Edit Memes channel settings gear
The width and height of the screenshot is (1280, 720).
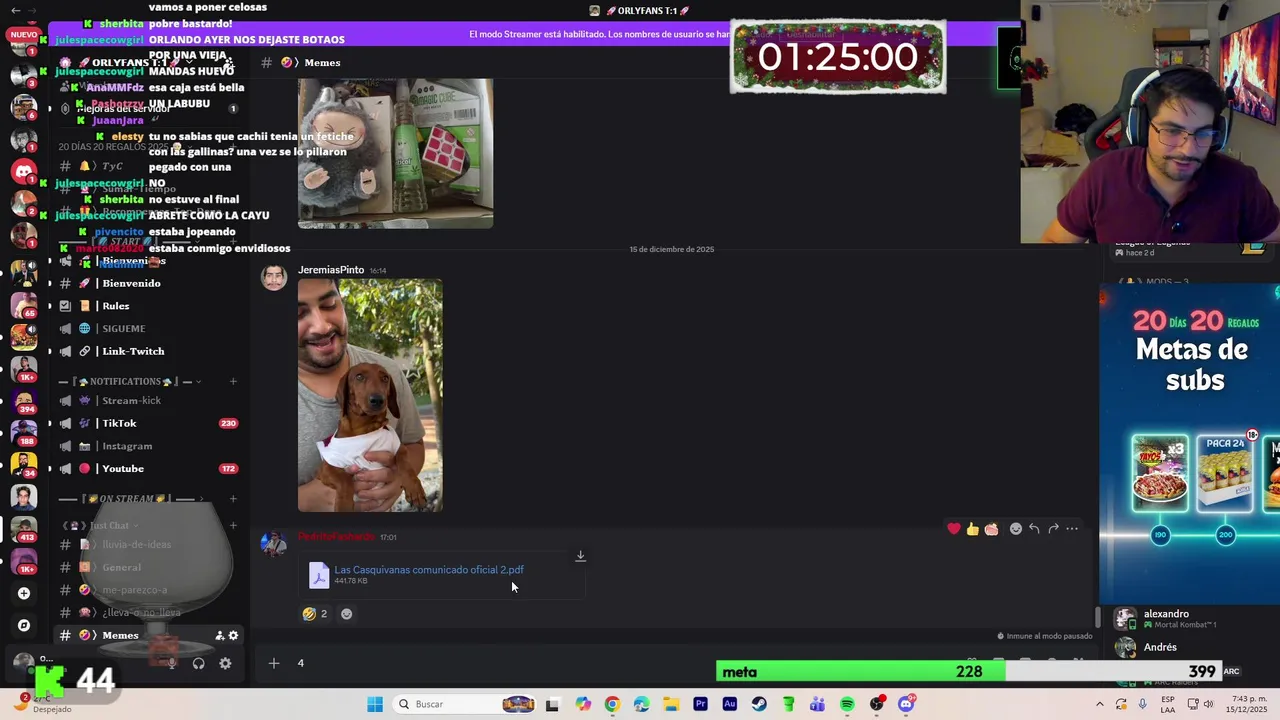[234, 636]
